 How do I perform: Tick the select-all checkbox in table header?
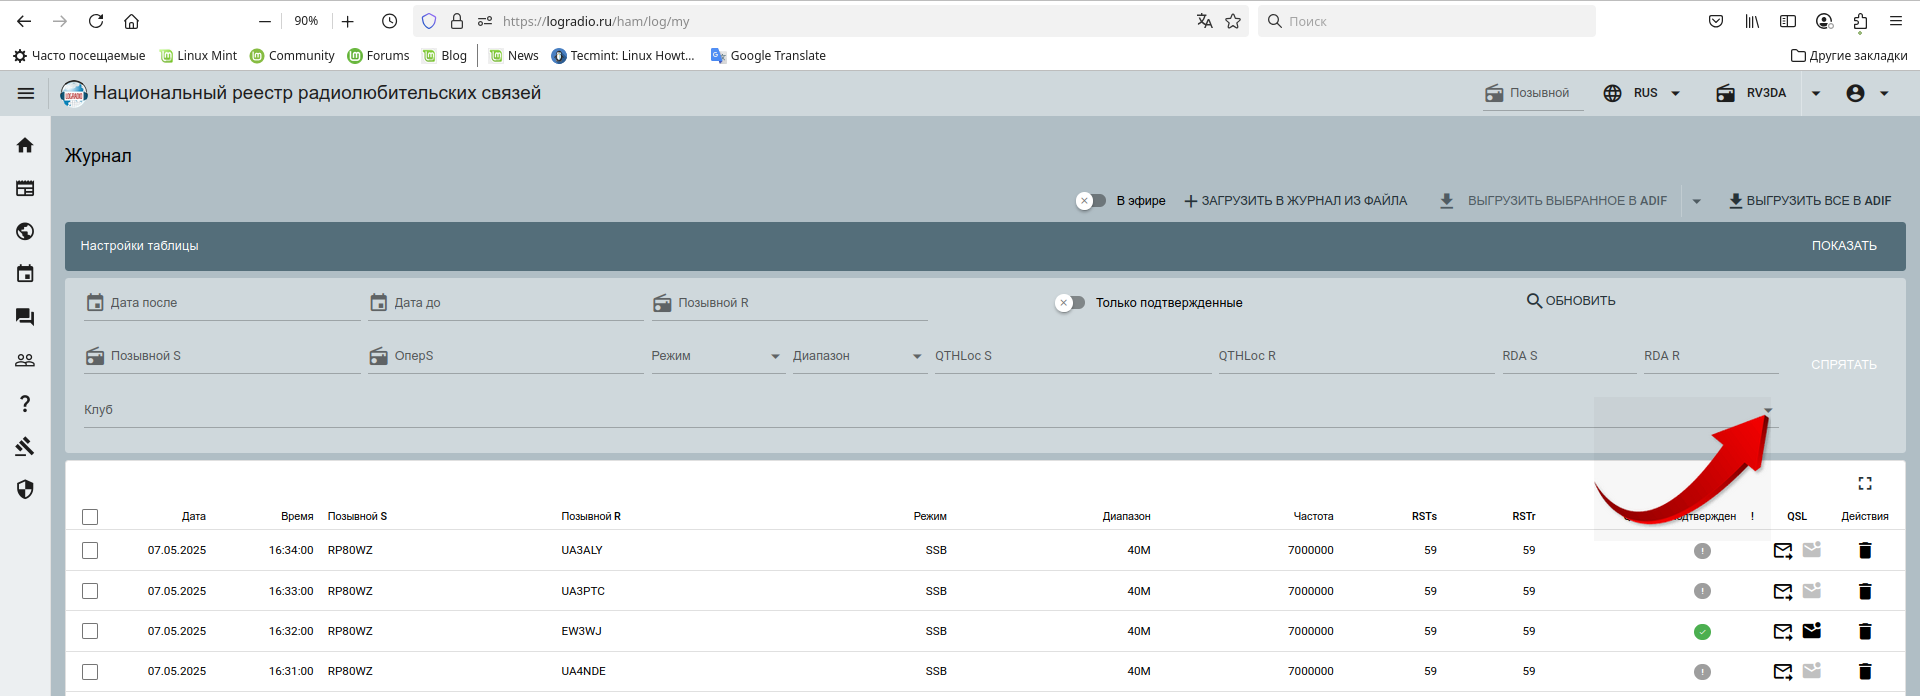point(90,517)
